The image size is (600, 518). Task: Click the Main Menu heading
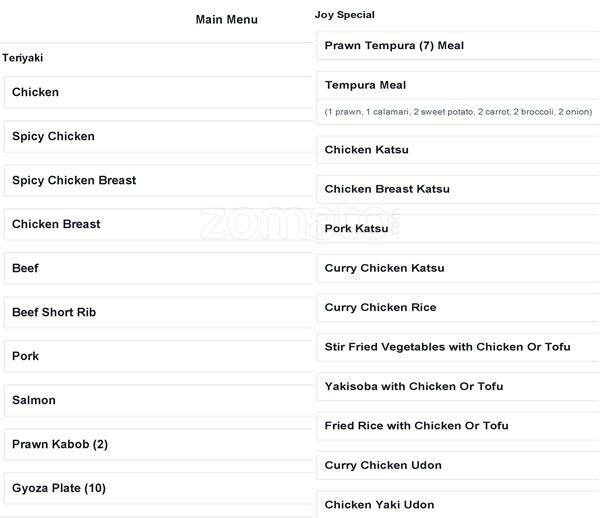[x=226, y=20]
